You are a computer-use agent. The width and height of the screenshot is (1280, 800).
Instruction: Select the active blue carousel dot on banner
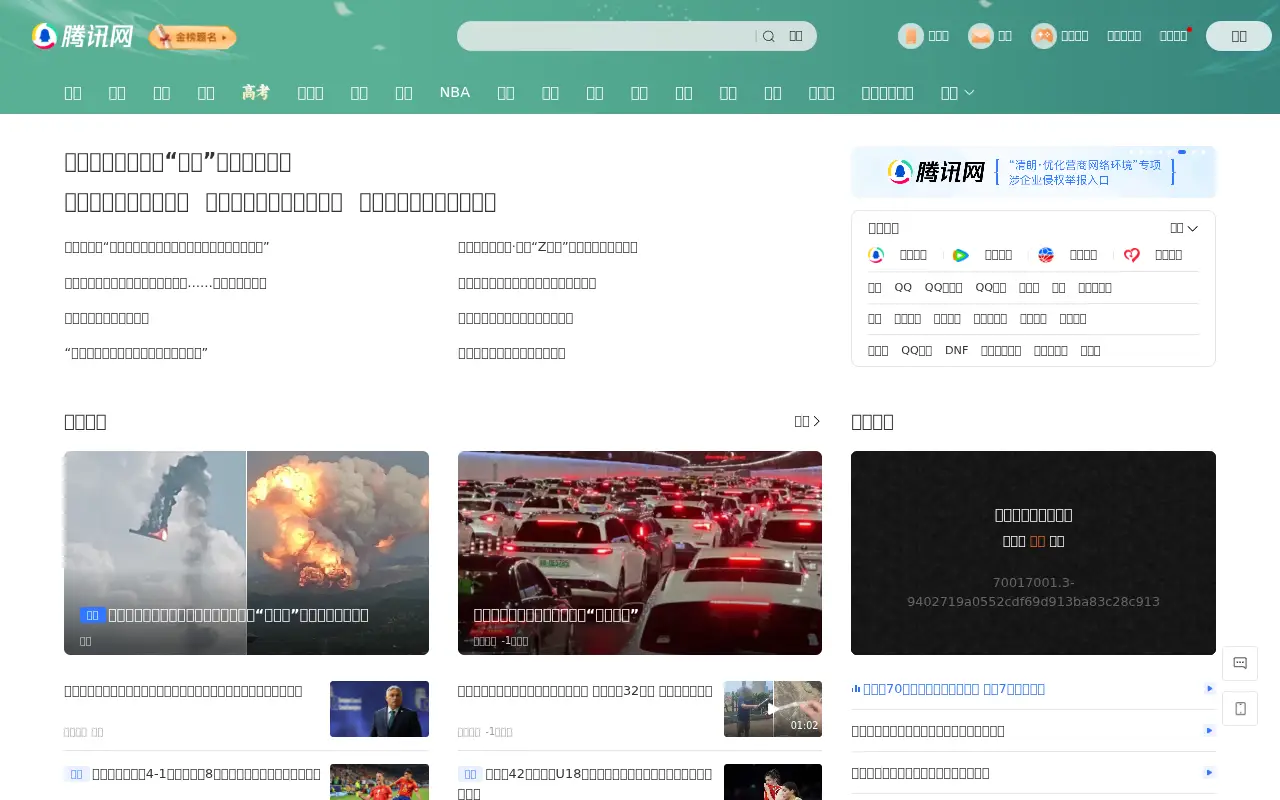[1182, 152]
